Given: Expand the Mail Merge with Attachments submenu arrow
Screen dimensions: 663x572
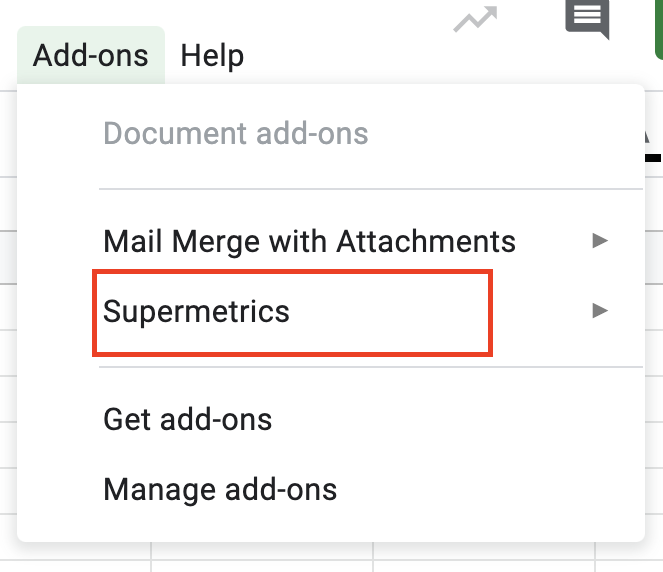Looking at the screenshot, I should click(x=600, y=241).
